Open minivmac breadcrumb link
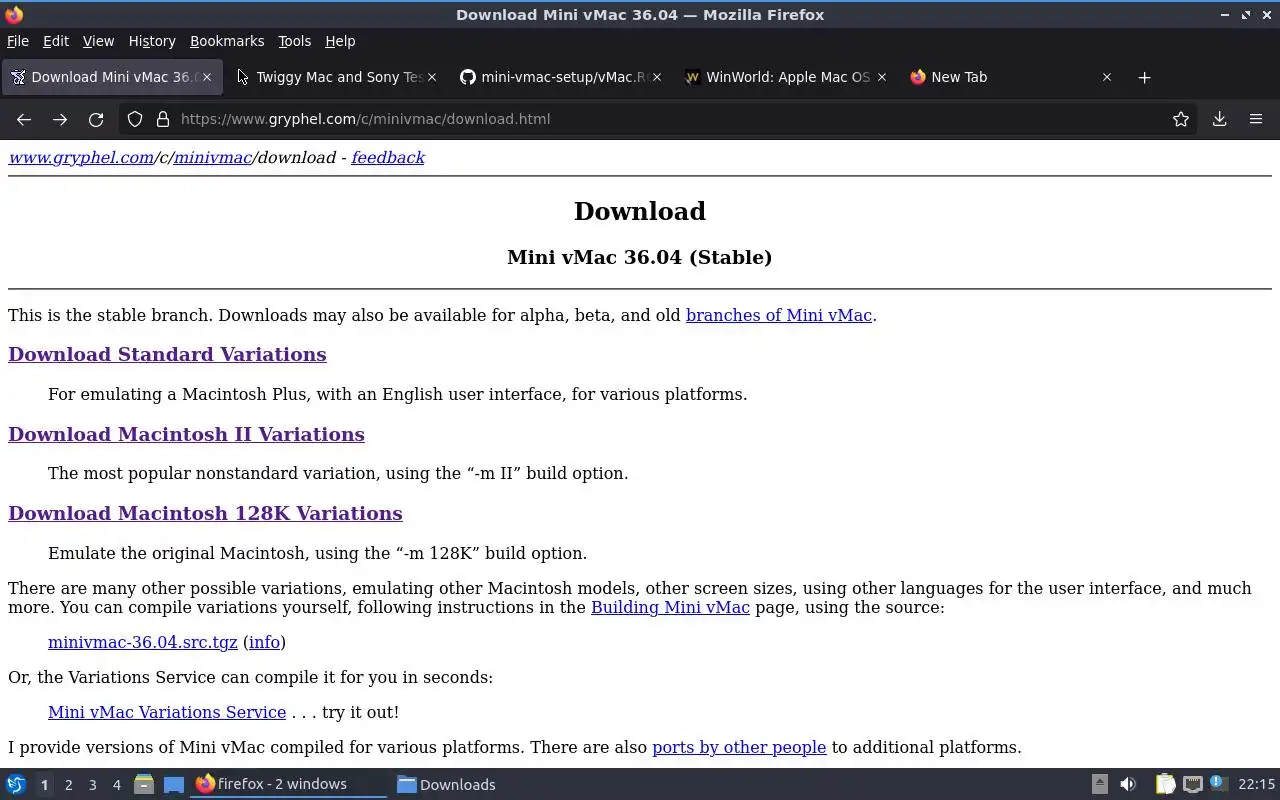The image size is (1280, 800). (x=213, y=158)
